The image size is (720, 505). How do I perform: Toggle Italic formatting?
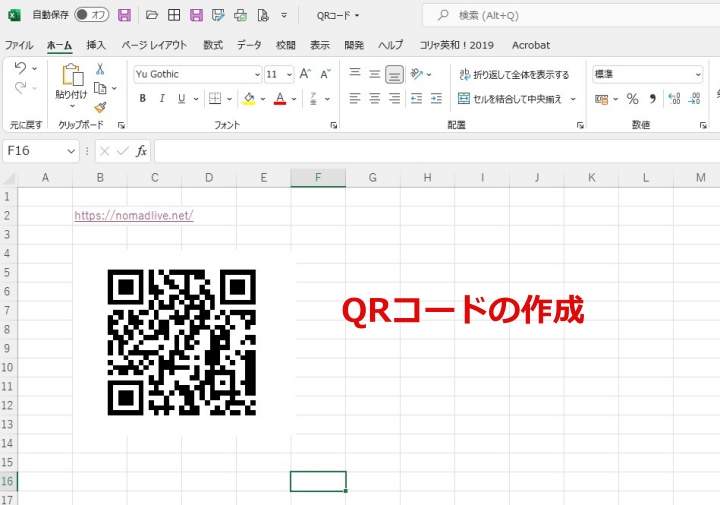click(162, 98)
